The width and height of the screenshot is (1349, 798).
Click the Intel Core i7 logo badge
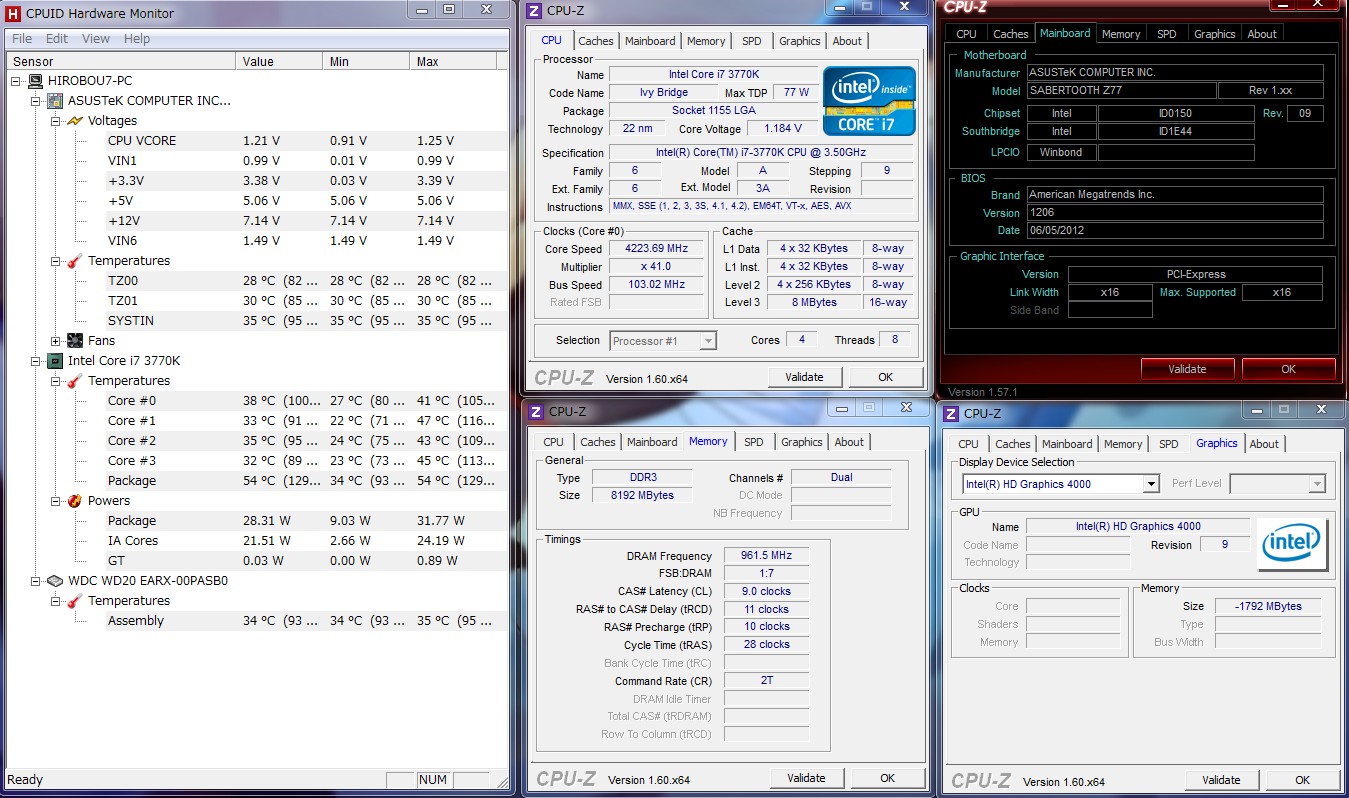pyautogui.click(x=868, y=101)
